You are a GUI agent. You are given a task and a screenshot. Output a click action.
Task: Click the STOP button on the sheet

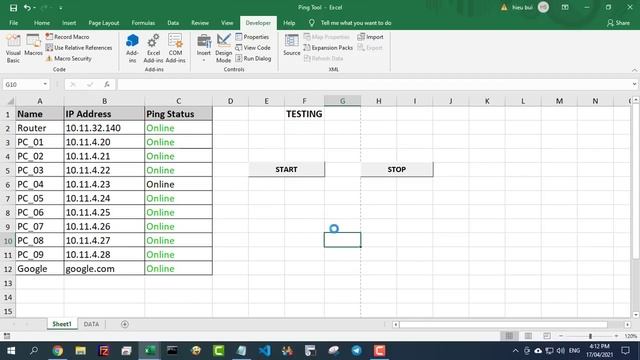click(x=397, y=169)
